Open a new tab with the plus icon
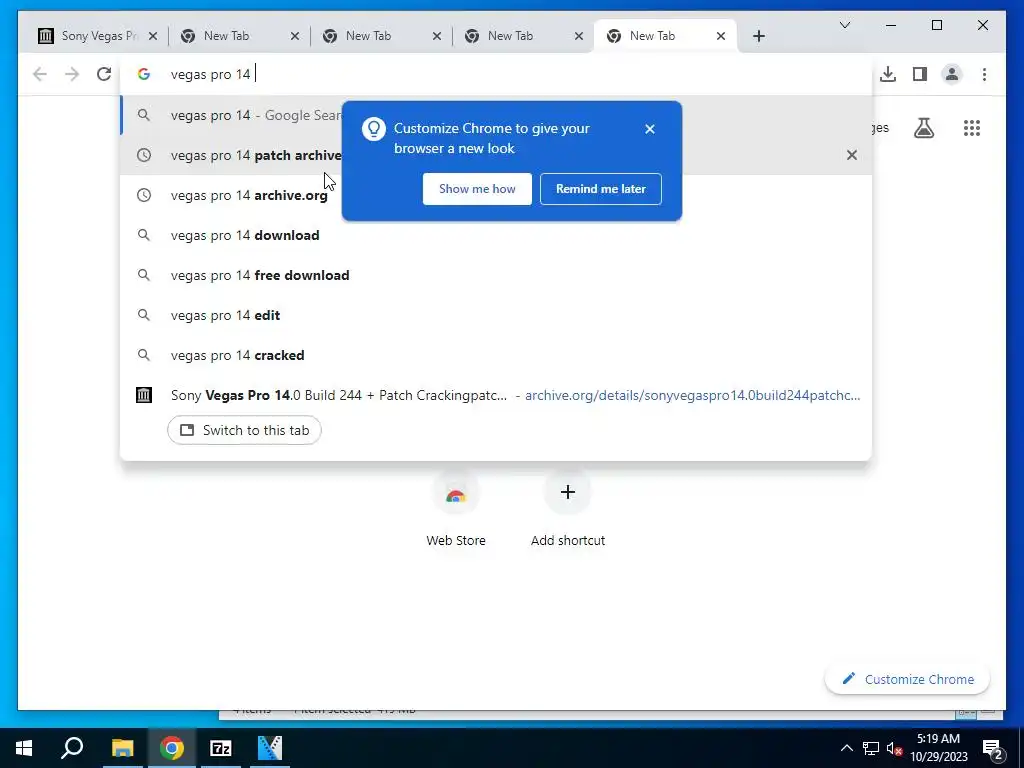1024x768 pixels. pyautogui.click(x=758, y=36)
